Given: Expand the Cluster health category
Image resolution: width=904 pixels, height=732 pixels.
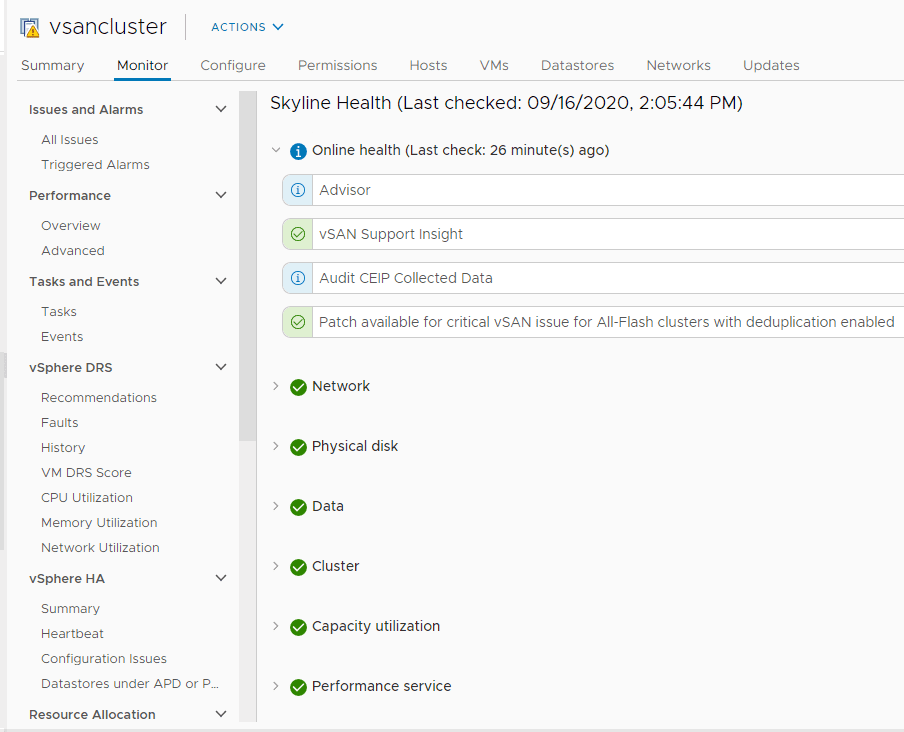Looking at the screenshot, I should [277, 566].
